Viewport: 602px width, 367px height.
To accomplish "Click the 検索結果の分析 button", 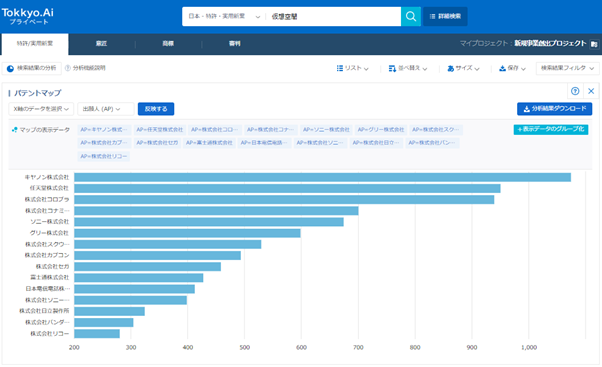I will pos(31,68).
